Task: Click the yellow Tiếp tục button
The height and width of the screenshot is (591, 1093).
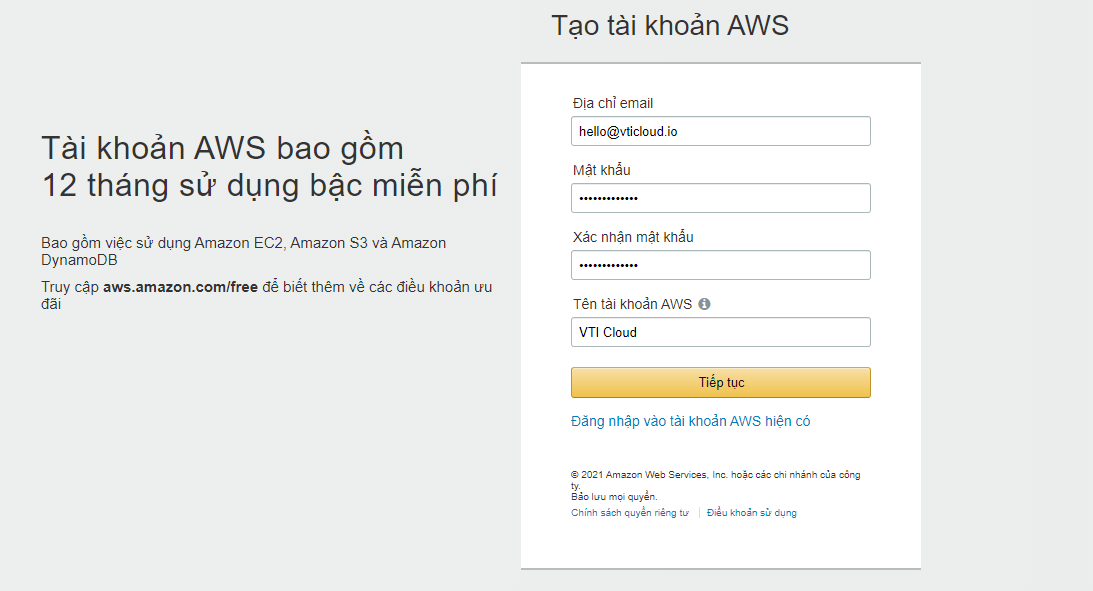Action: [x=721, y=383]
